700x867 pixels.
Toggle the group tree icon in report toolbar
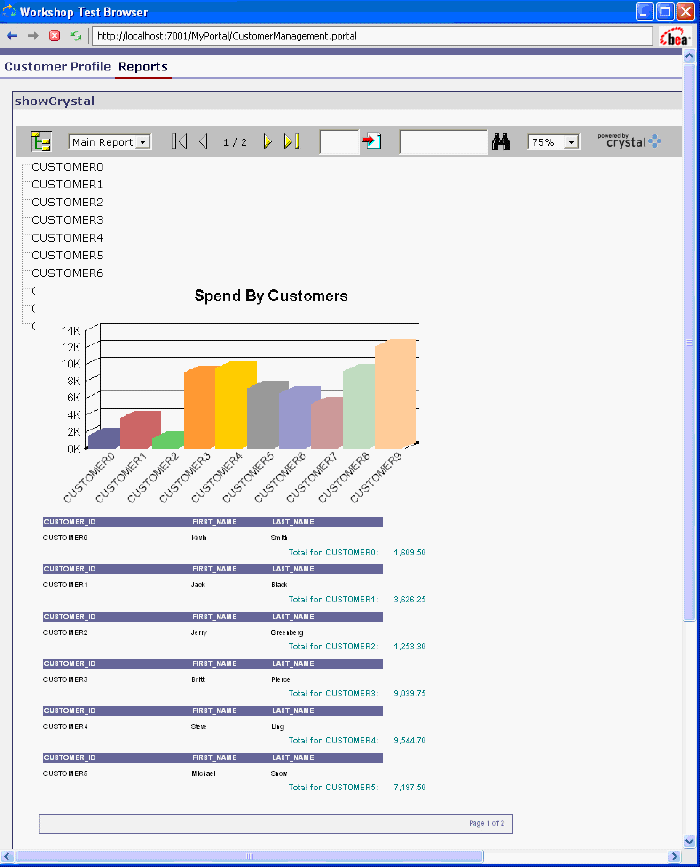[x=41, y=142]
